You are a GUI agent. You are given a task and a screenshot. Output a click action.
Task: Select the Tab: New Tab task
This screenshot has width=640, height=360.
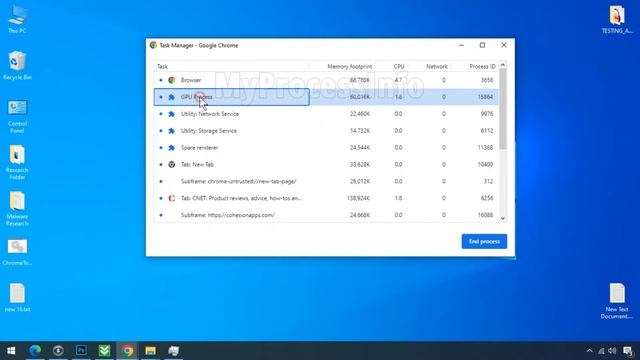[326, 164]
